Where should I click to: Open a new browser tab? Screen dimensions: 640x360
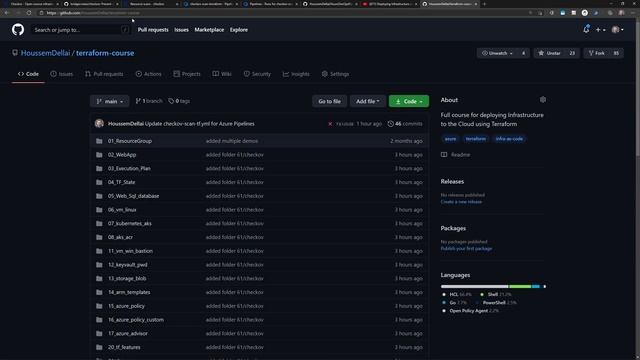(484, 4)
